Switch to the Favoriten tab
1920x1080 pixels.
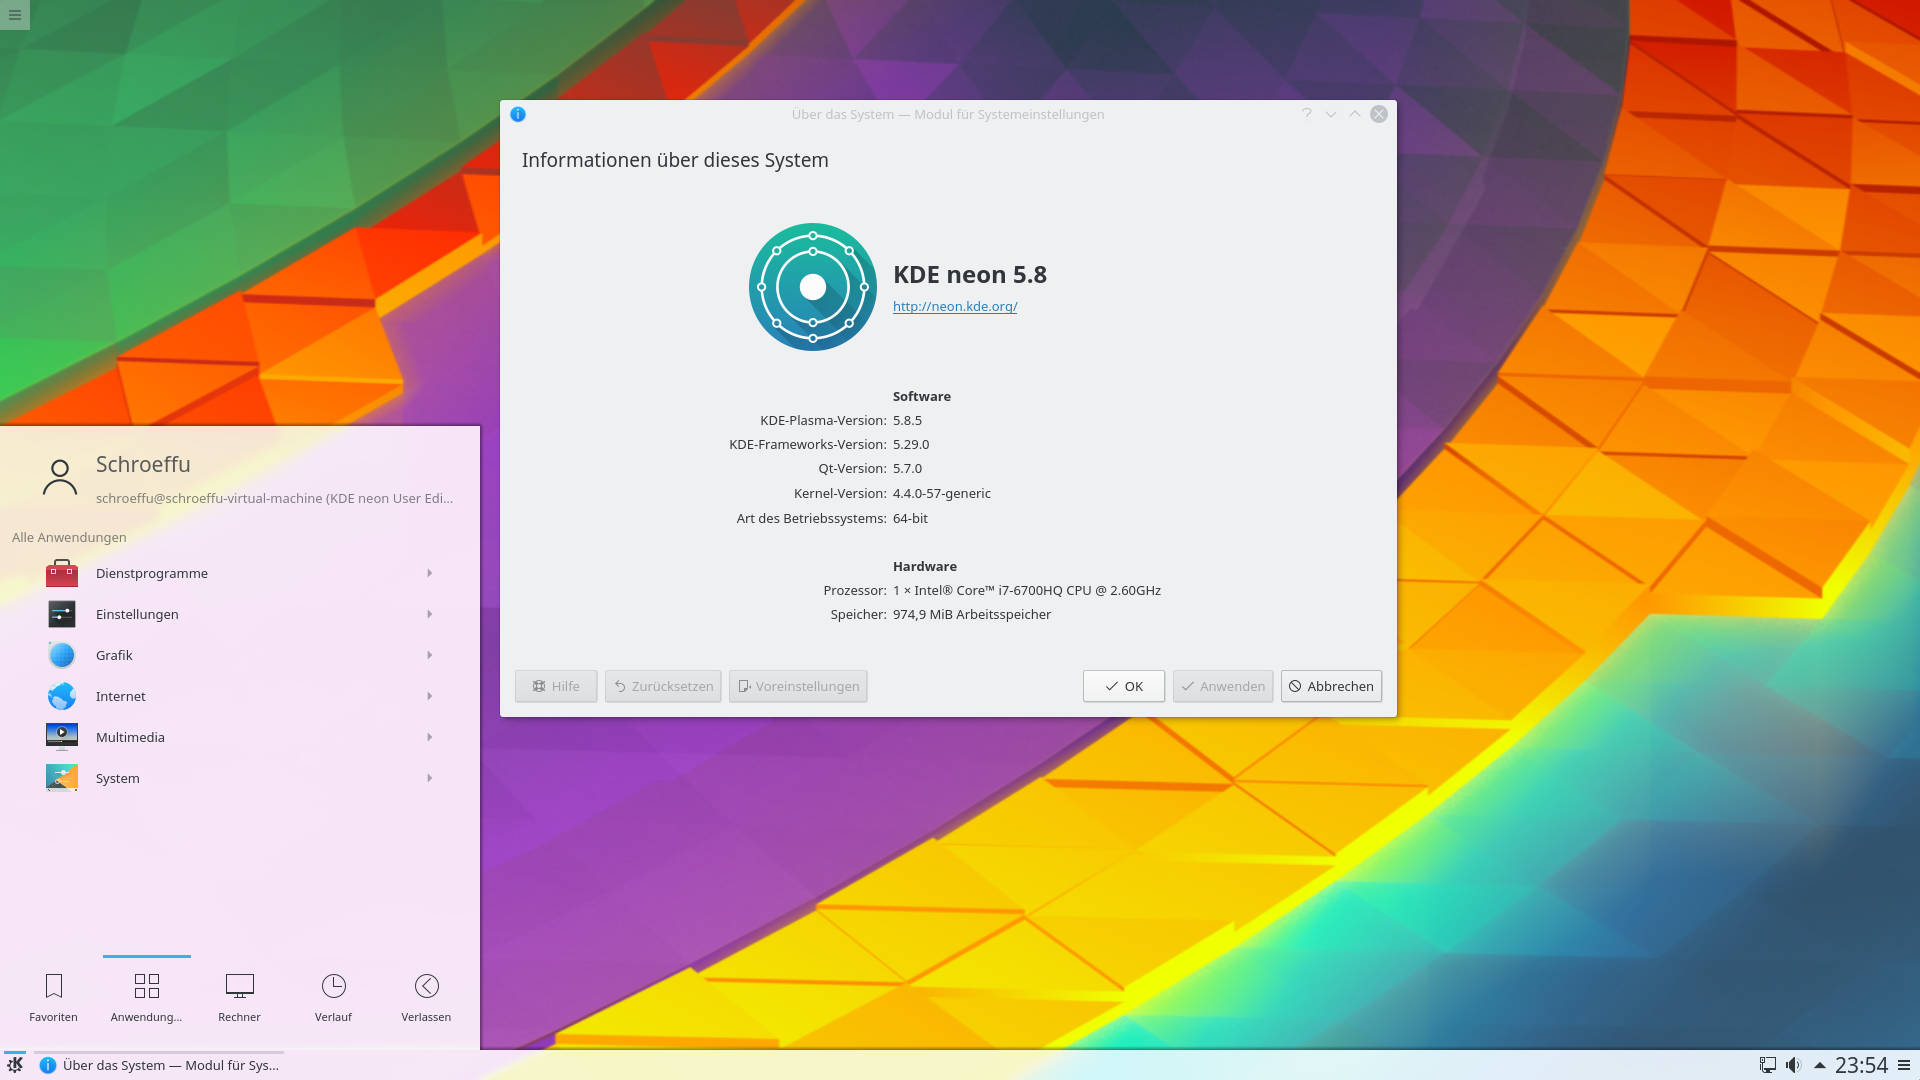[x=53, y=998]
